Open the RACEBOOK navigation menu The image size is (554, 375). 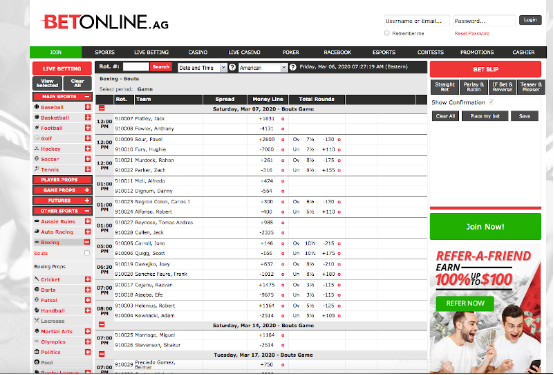coord(337,52)
